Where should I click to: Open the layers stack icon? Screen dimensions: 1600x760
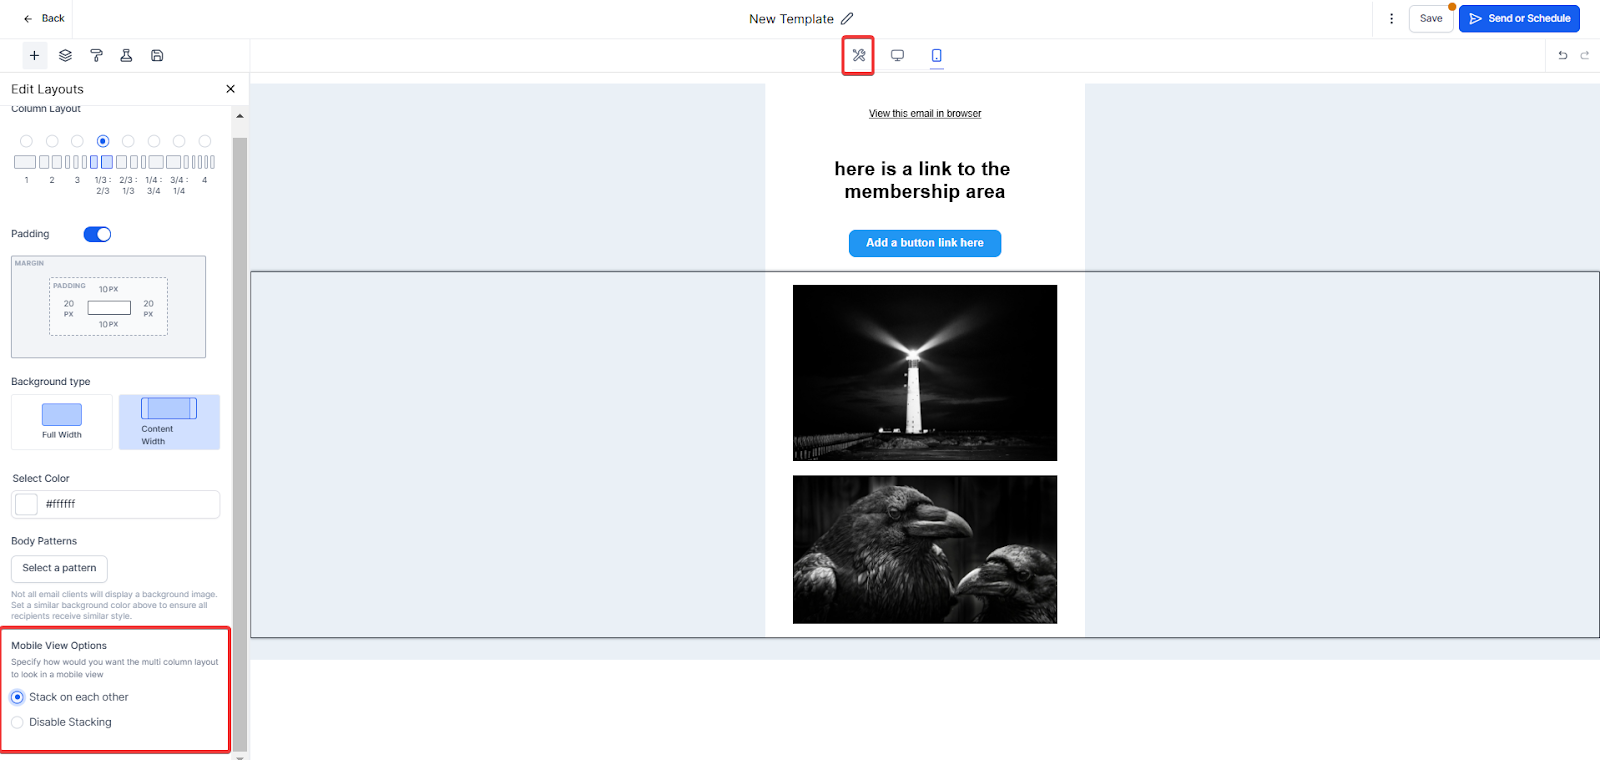click(x=65, y=56)
